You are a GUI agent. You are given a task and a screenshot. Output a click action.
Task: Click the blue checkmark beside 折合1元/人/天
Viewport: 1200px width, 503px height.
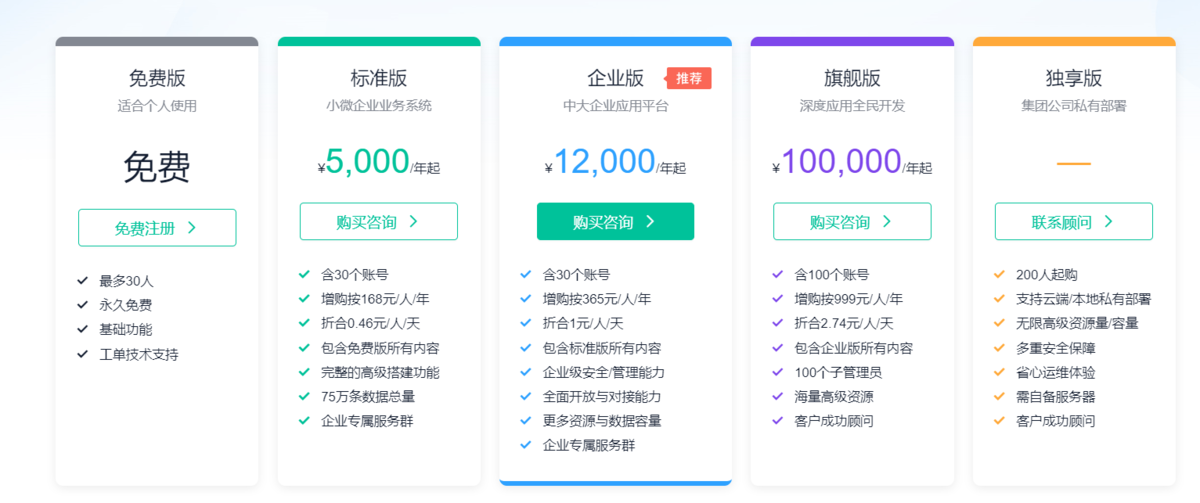point(526,323)
